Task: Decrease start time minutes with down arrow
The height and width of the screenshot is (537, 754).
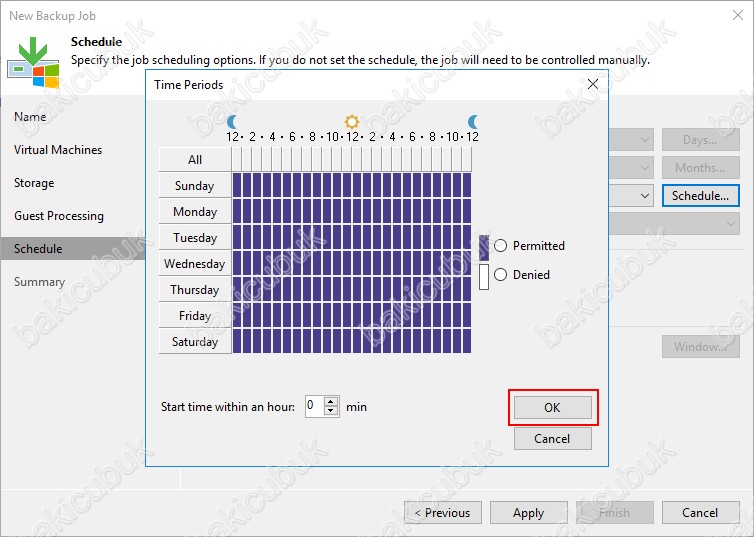Action: (x=330, y=411)
